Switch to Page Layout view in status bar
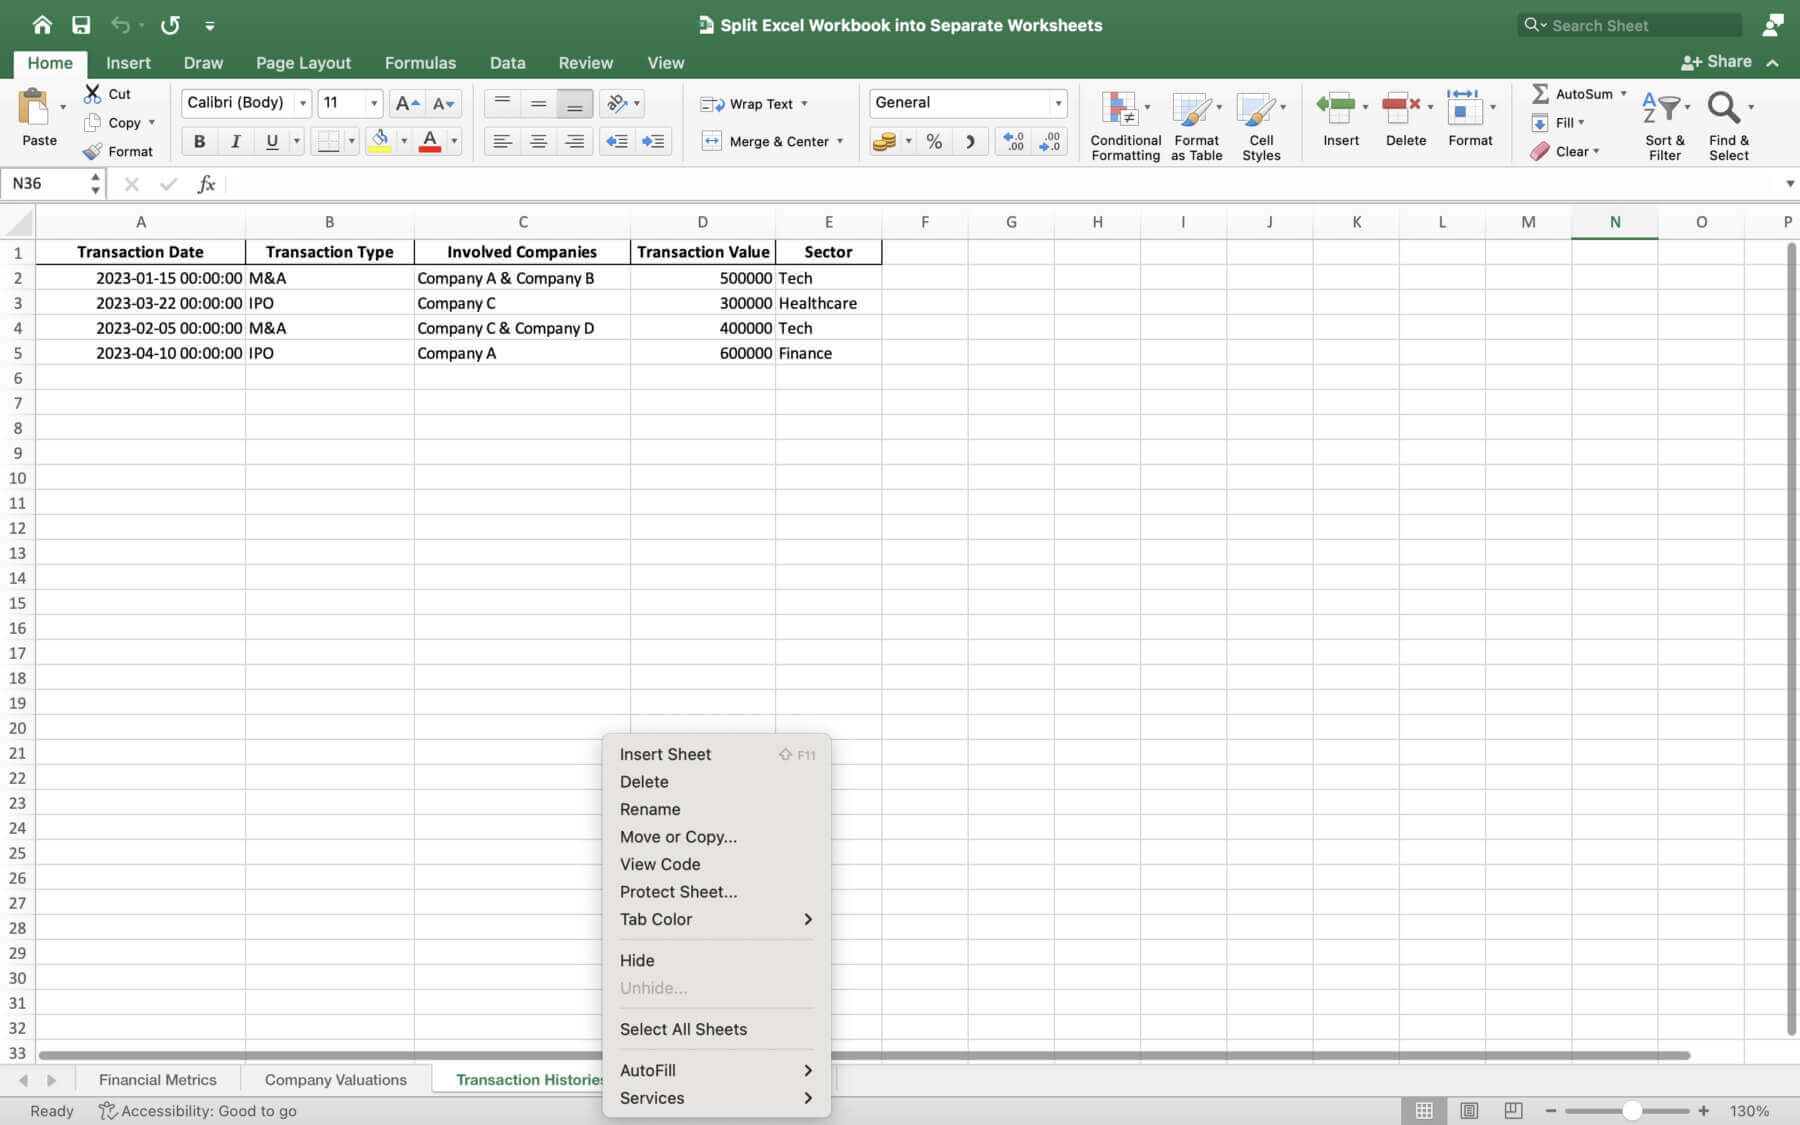Screen dimensions: 1800x1125 (1469, 1111)
